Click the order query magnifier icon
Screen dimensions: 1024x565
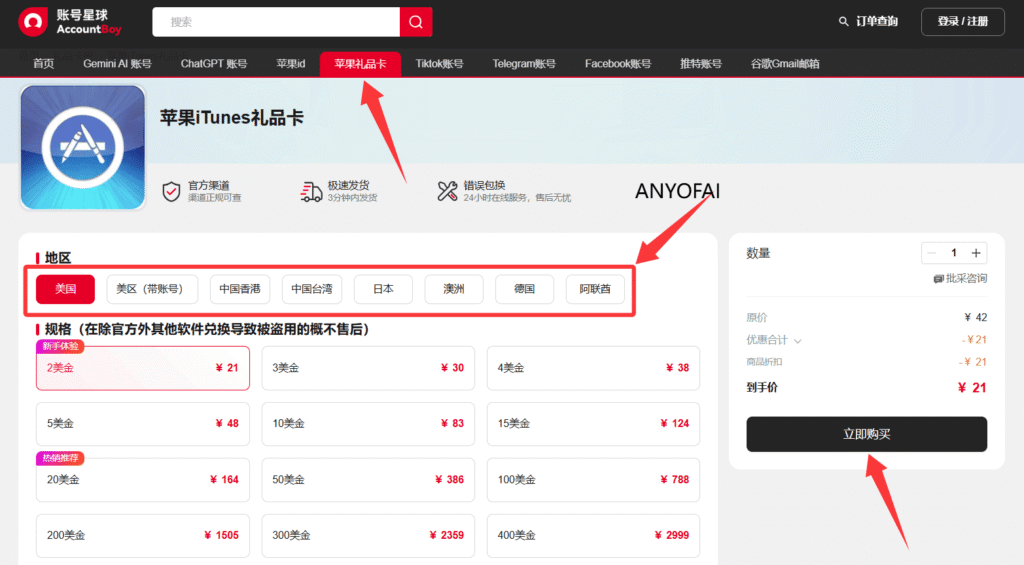pyautogui.click(x=844, y=22)
